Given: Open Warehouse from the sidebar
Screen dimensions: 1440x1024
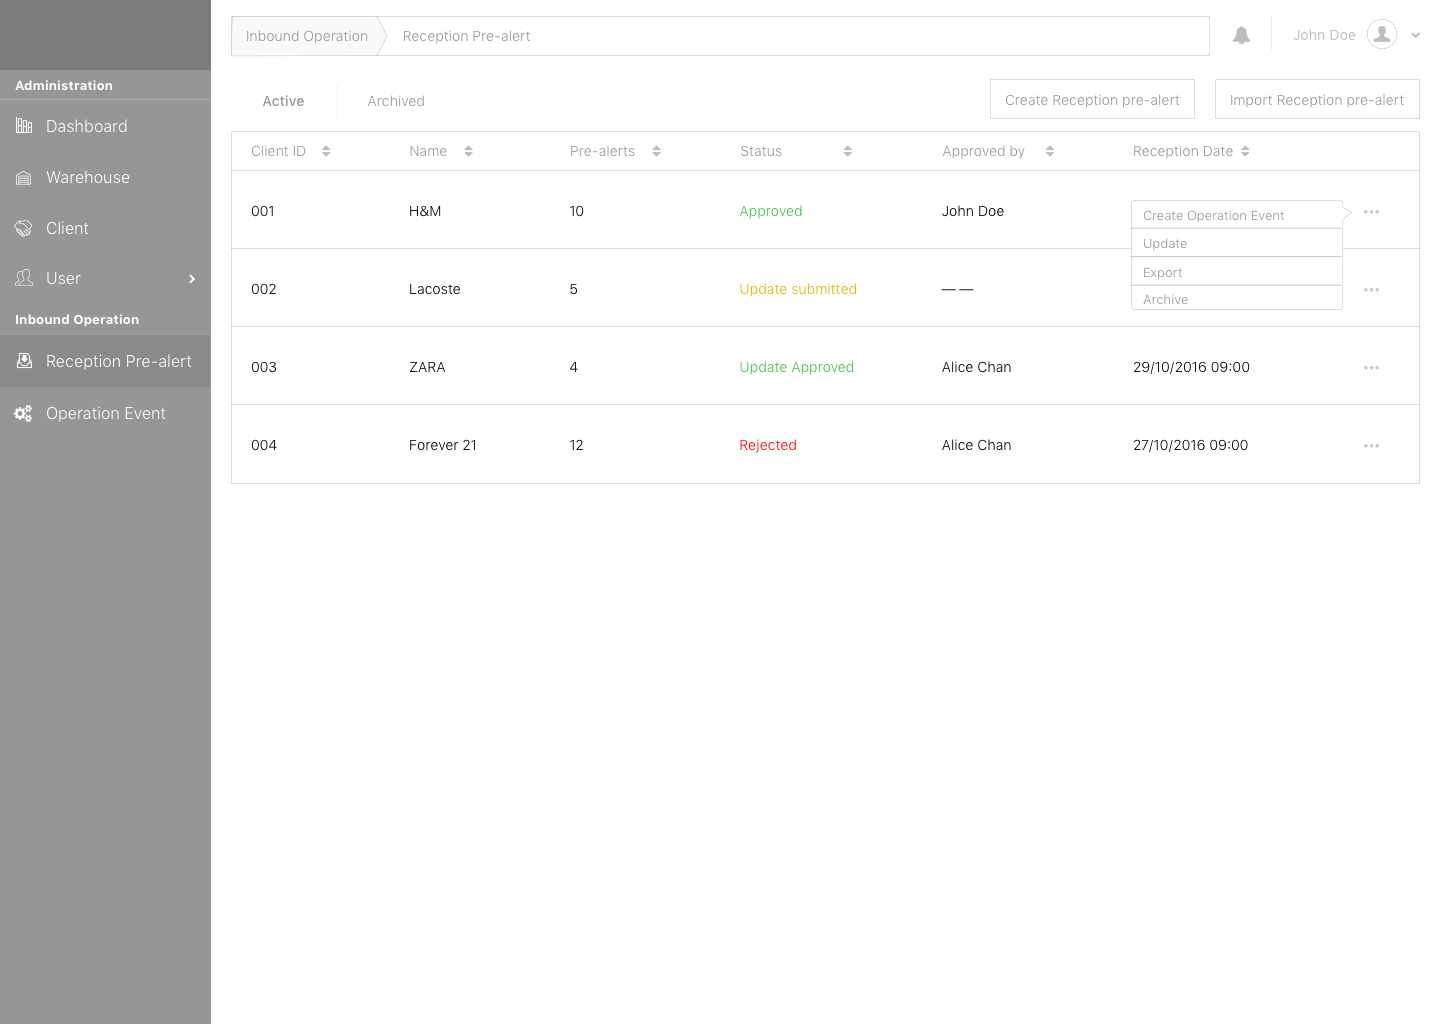Looking at the screenshot, I should pos(88,177).
